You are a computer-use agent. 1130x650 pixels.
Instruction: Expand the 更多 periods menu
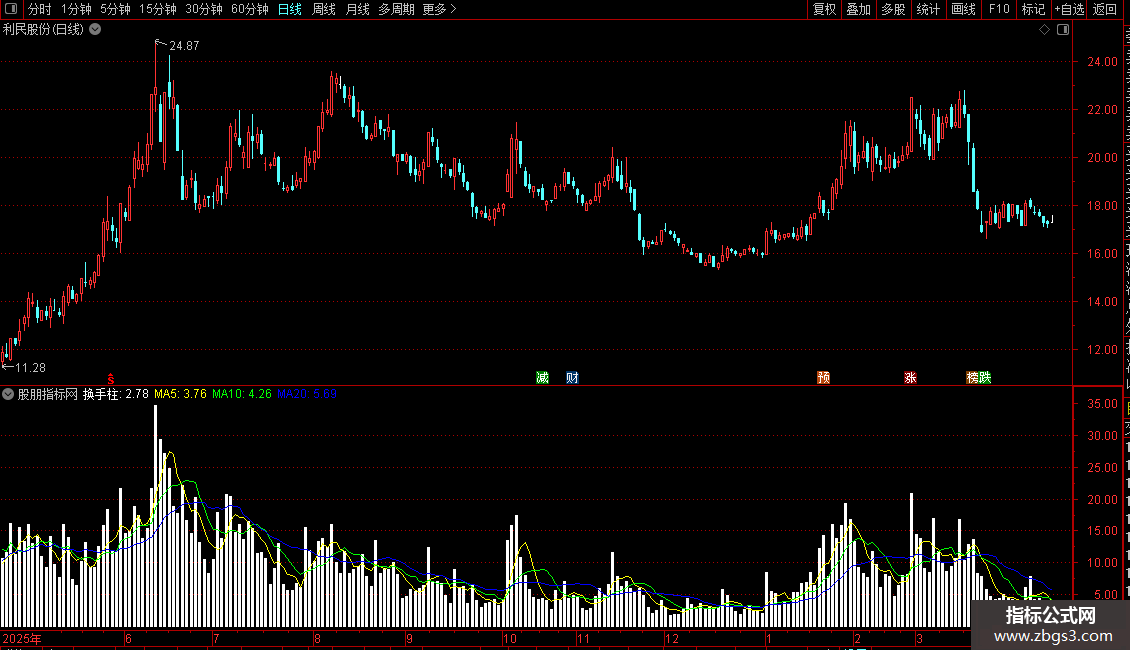(x=439, y=9)
